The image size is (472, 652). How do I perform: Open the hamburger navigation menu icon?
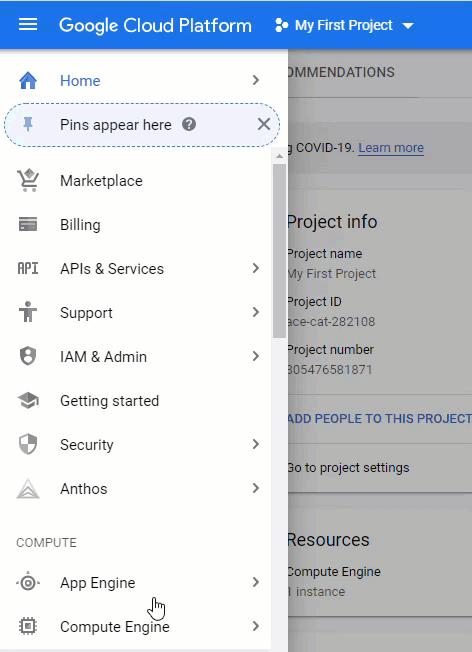click(28, 25)
